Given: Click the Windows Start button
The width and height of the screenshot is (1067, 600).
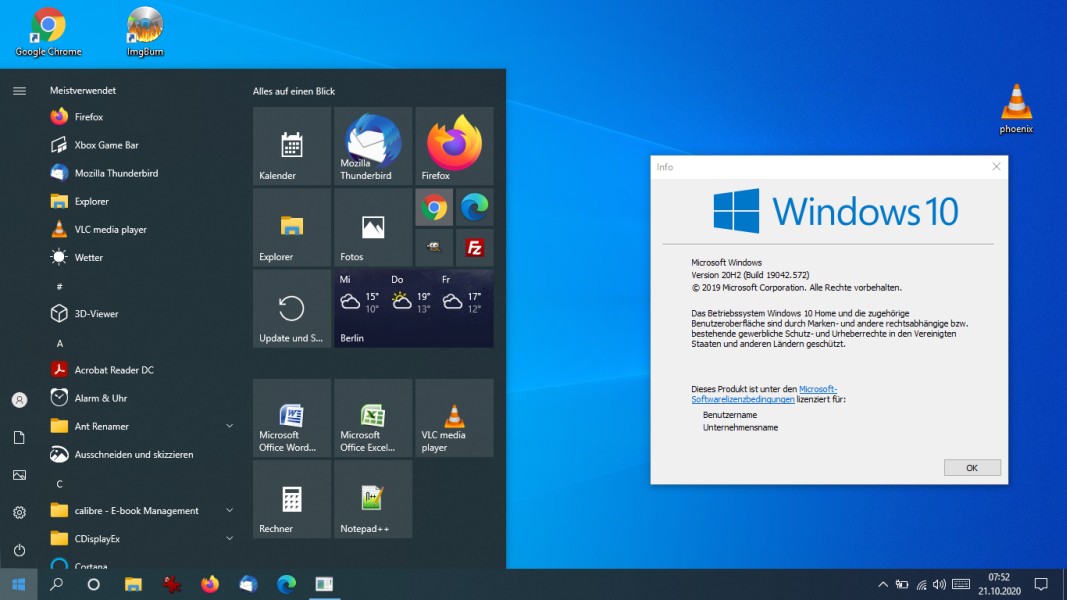Looking at the screenshot, I should (18, 584).
